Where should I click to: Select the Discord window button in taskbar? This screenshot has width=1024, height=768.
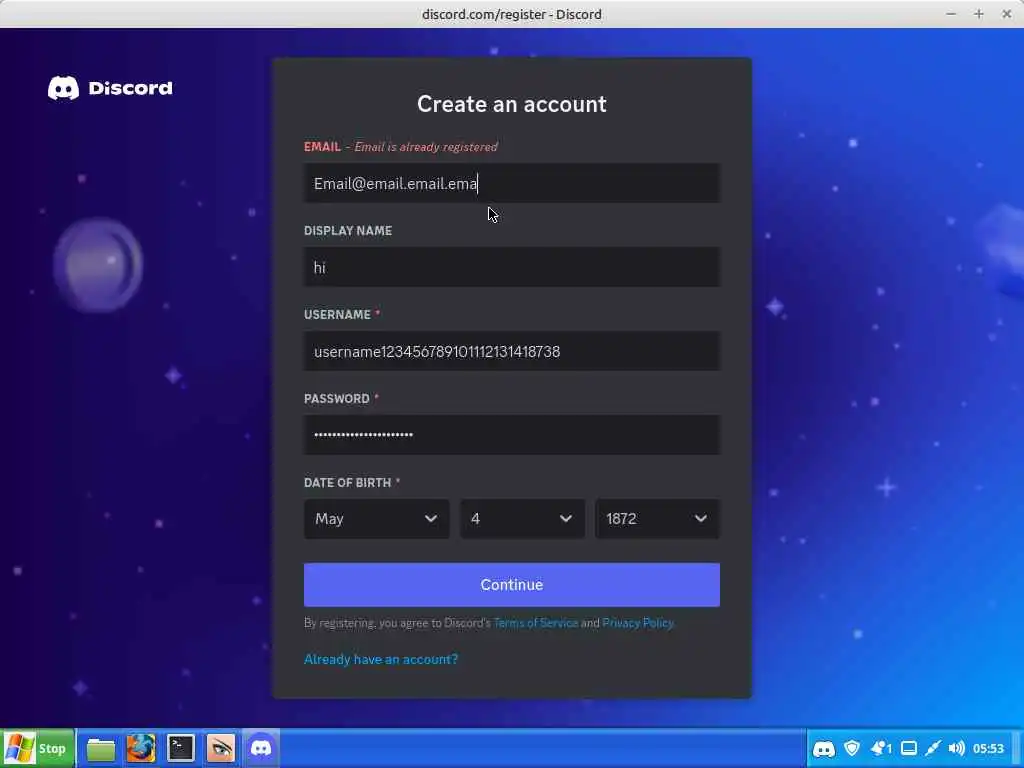261,748
